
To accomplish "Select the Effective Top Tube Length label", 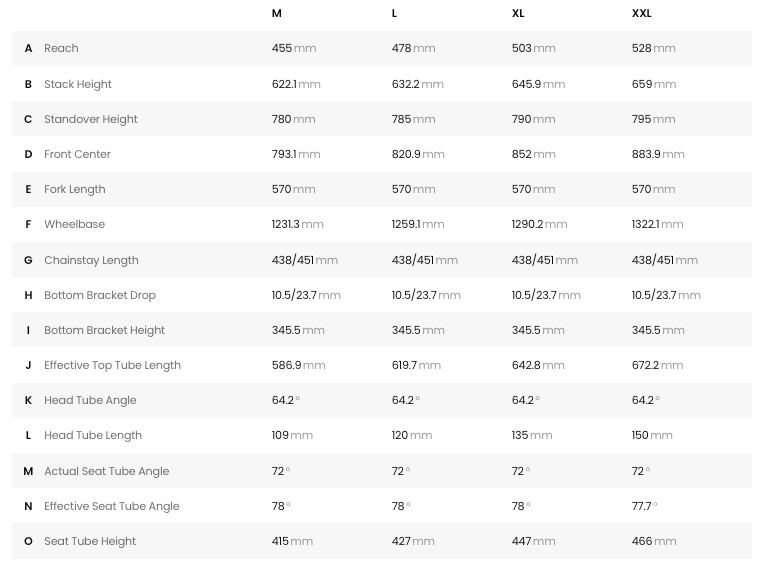I will click(112, 365).
